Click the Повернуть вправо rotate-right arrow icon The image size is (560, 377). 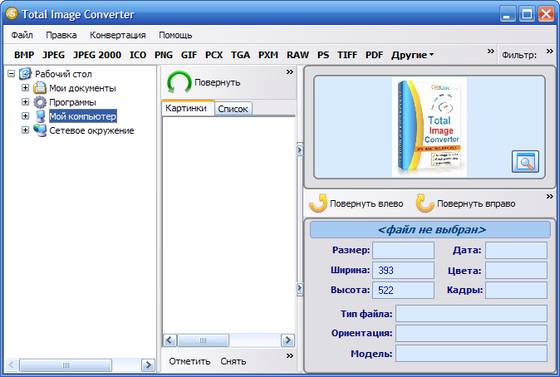(425, 203)
